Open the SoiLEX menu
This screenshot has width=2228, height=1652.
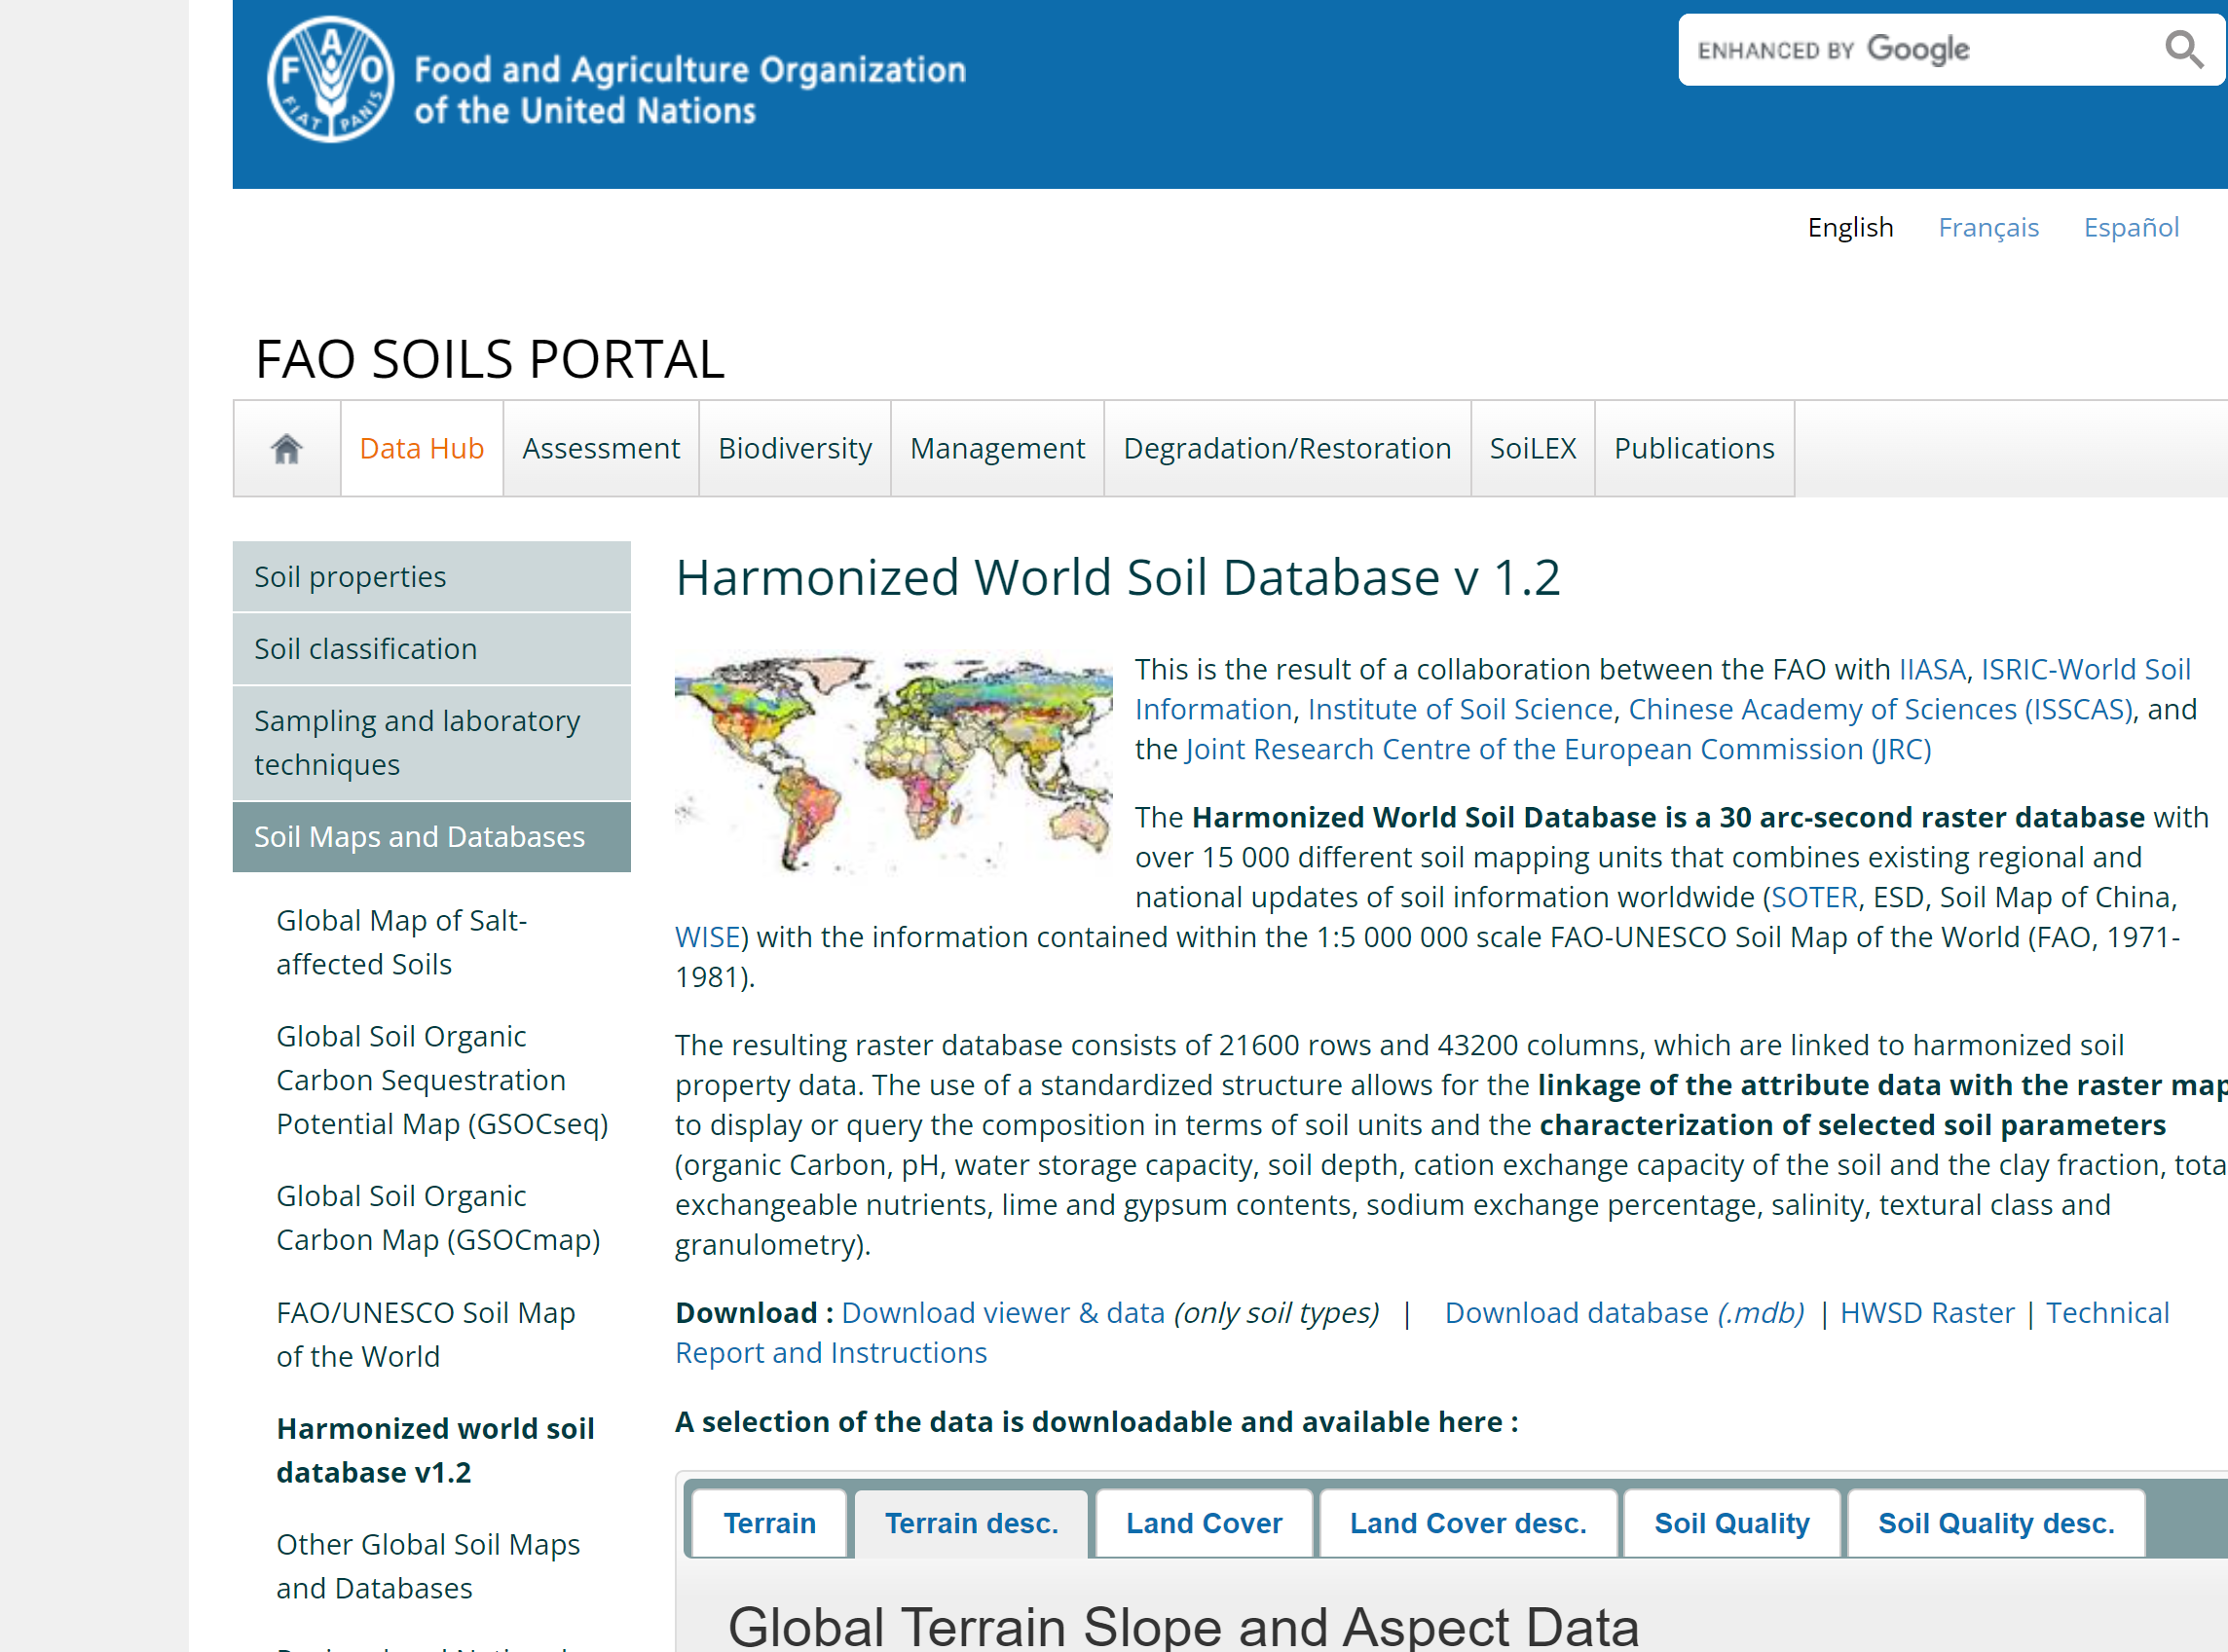pos(1532,448)
